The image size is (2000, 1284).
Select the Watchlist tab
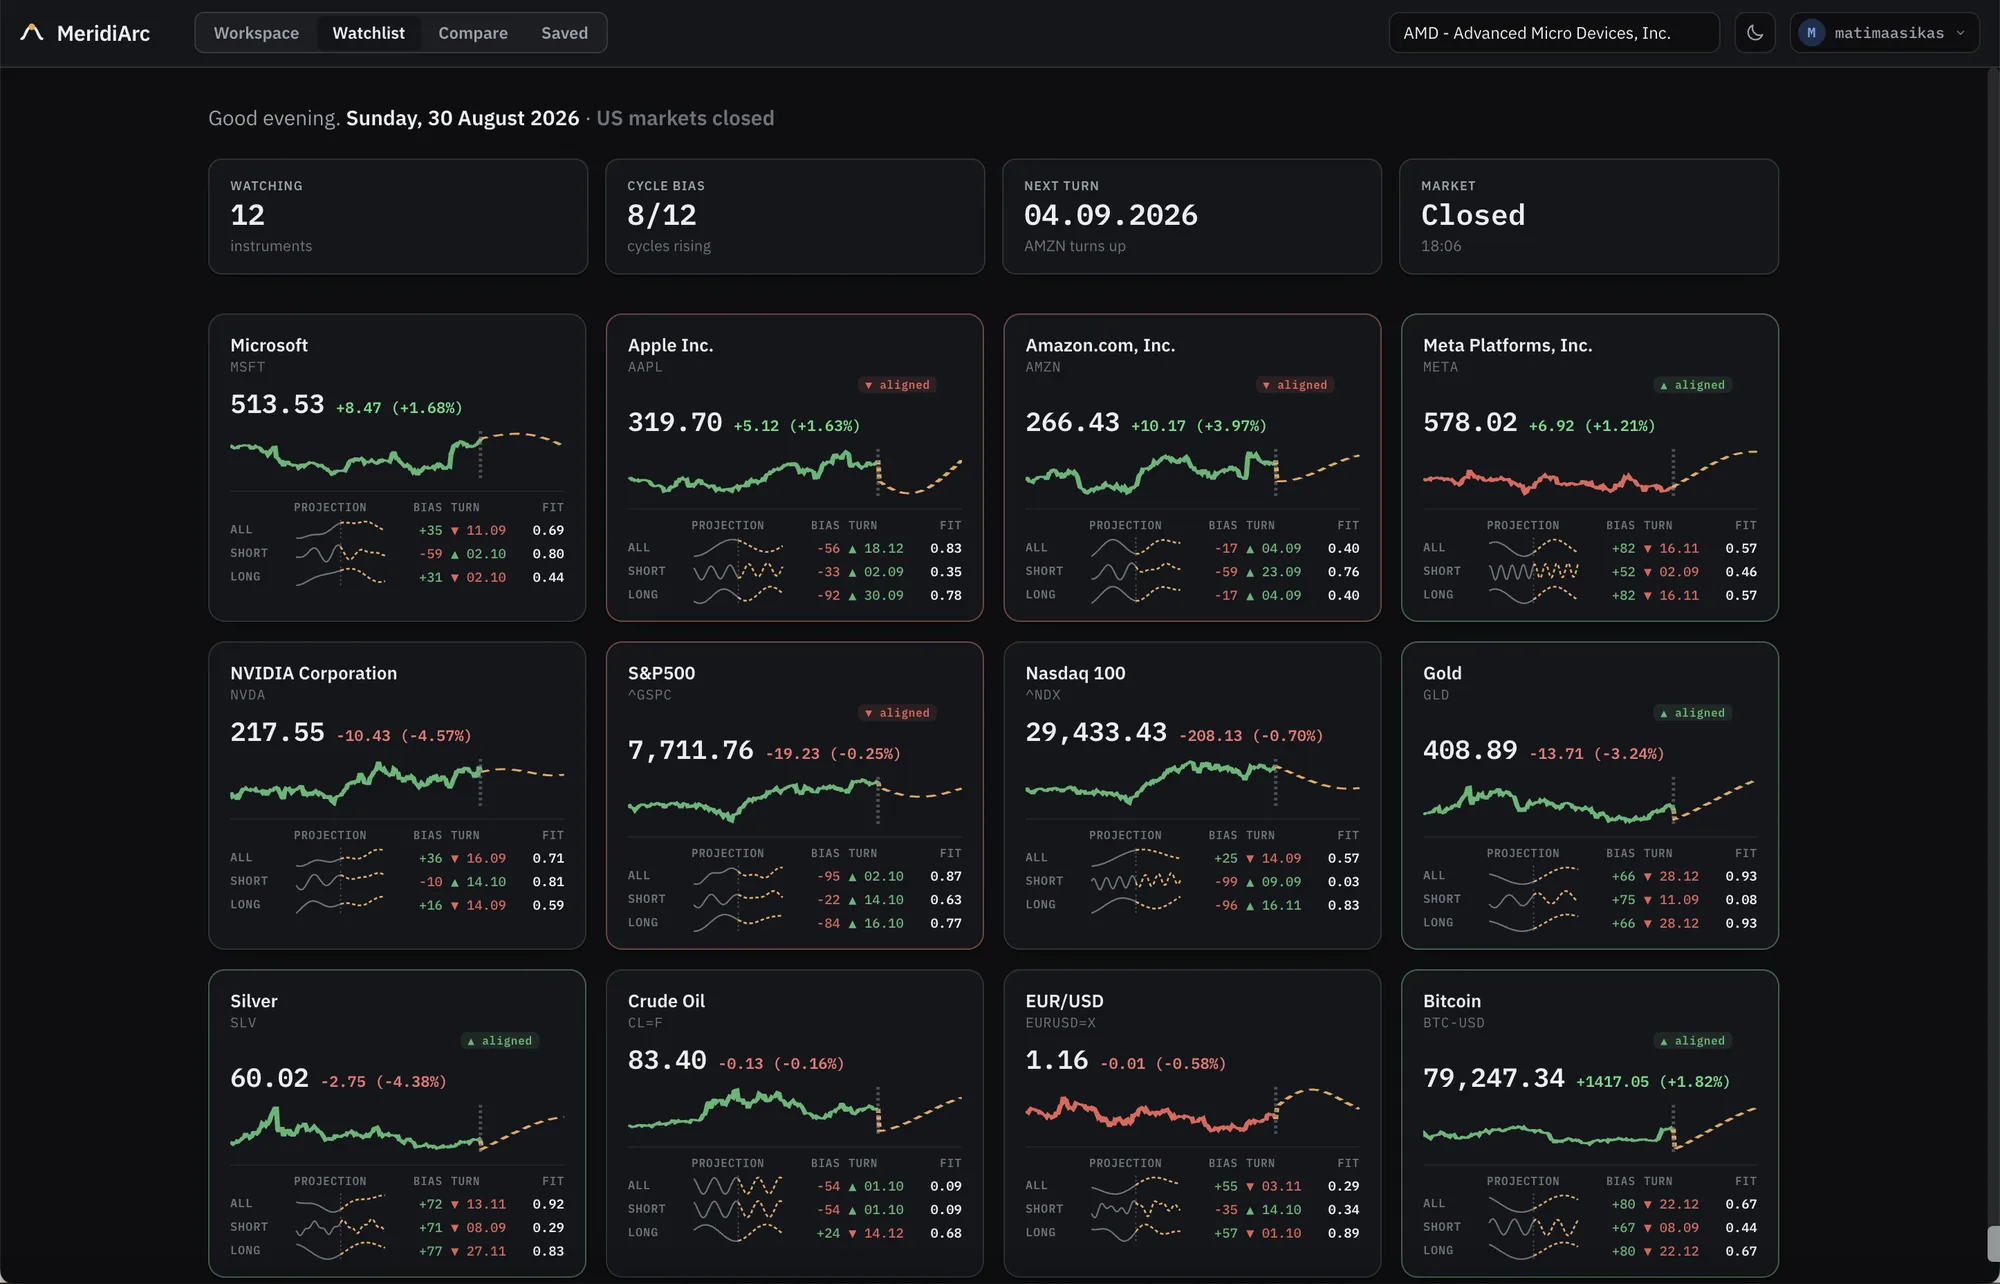coord(368,33)
